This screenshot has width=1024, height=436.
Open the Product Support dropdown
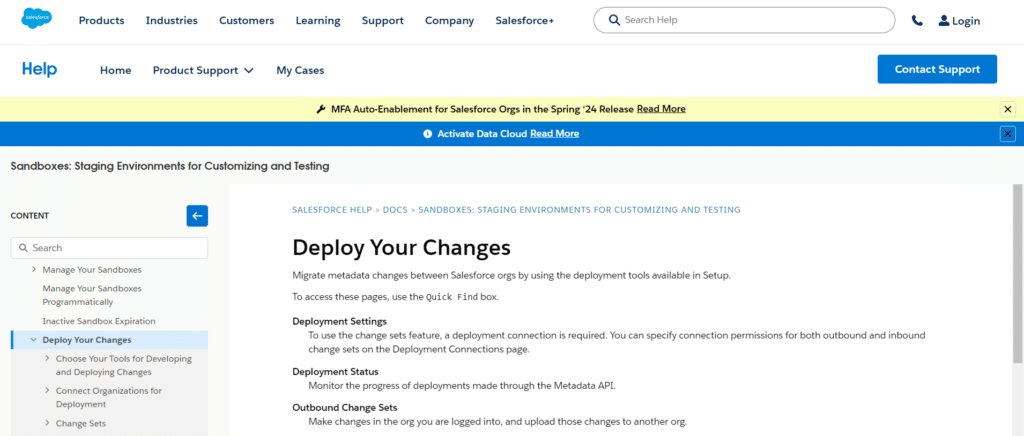(x=203, y=70)
